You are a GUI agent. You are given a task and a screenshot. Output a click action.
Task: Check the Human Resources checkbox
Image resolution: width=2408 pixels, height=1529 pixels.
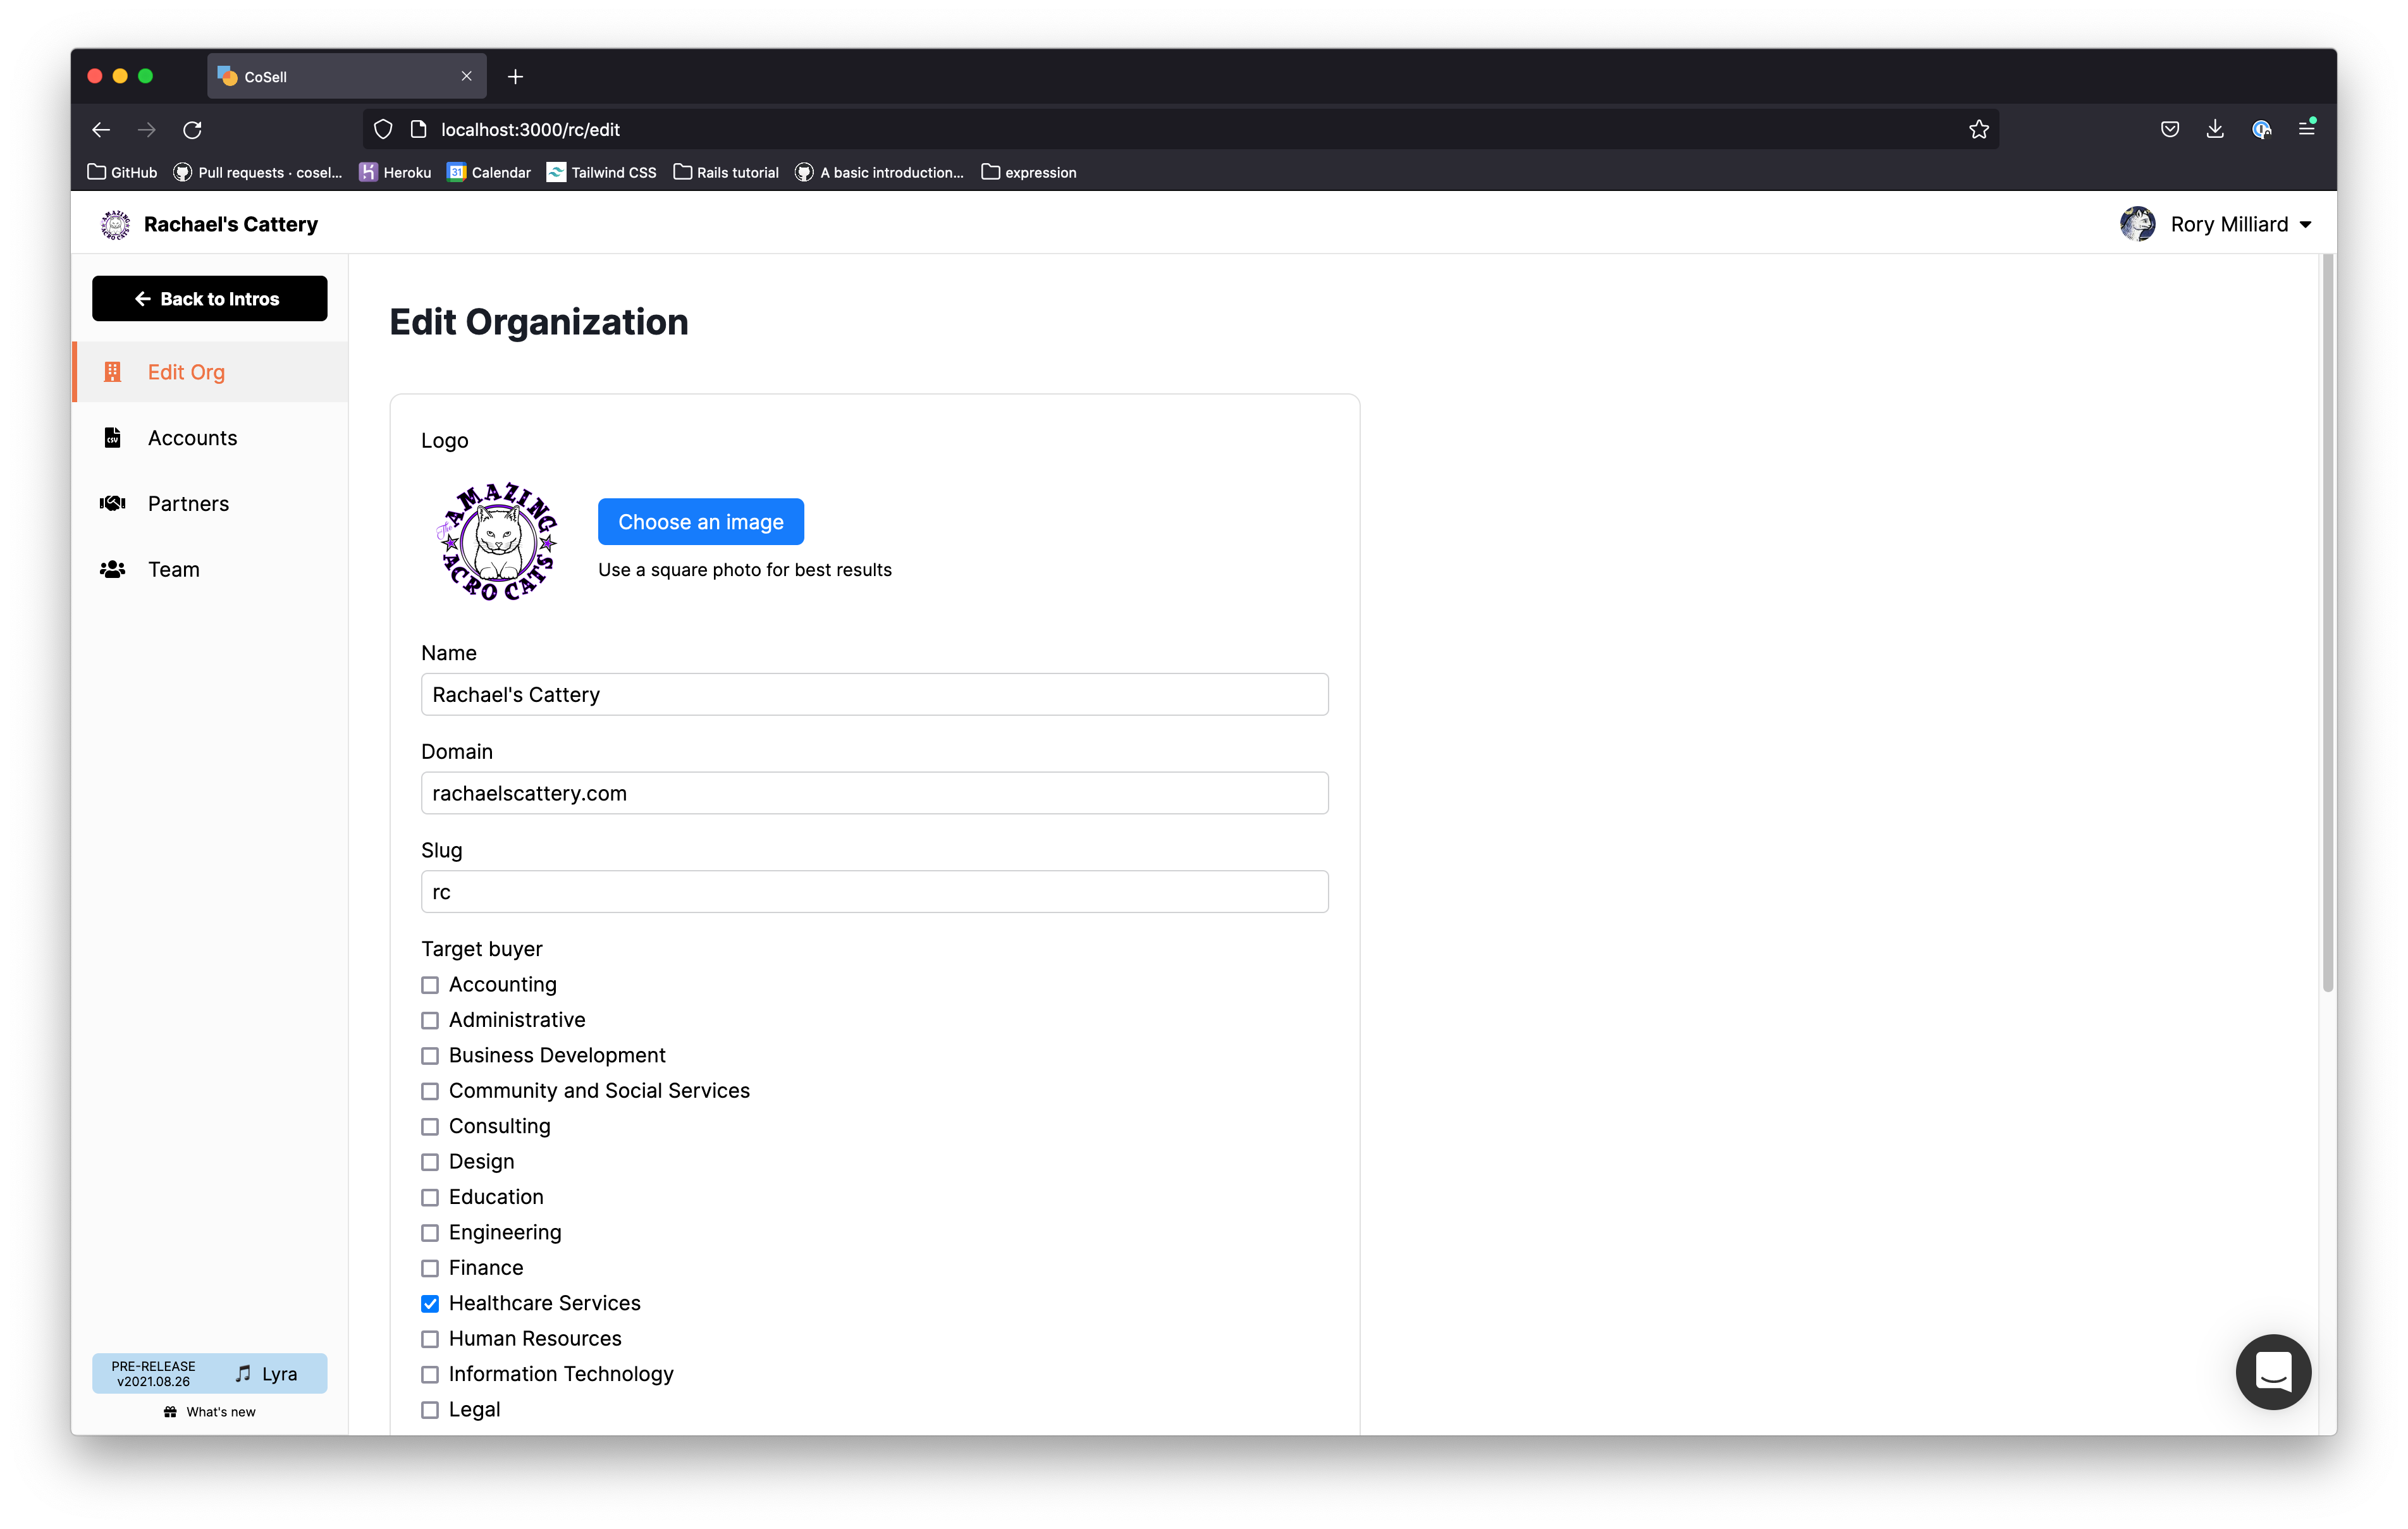(430, 1340)
